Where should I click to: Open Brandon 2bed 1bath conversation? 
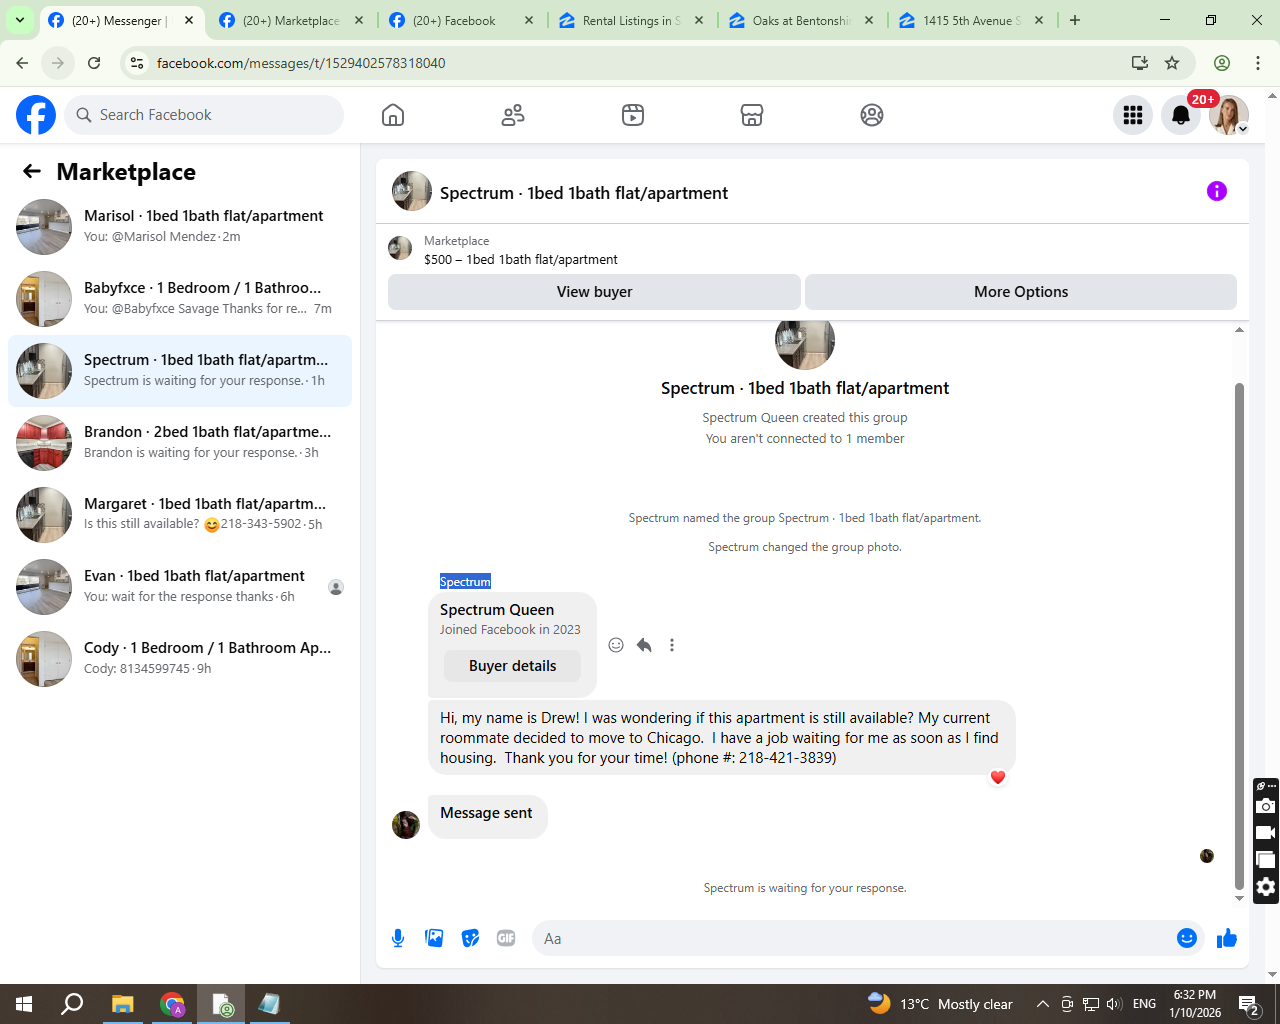pos(180,443)
